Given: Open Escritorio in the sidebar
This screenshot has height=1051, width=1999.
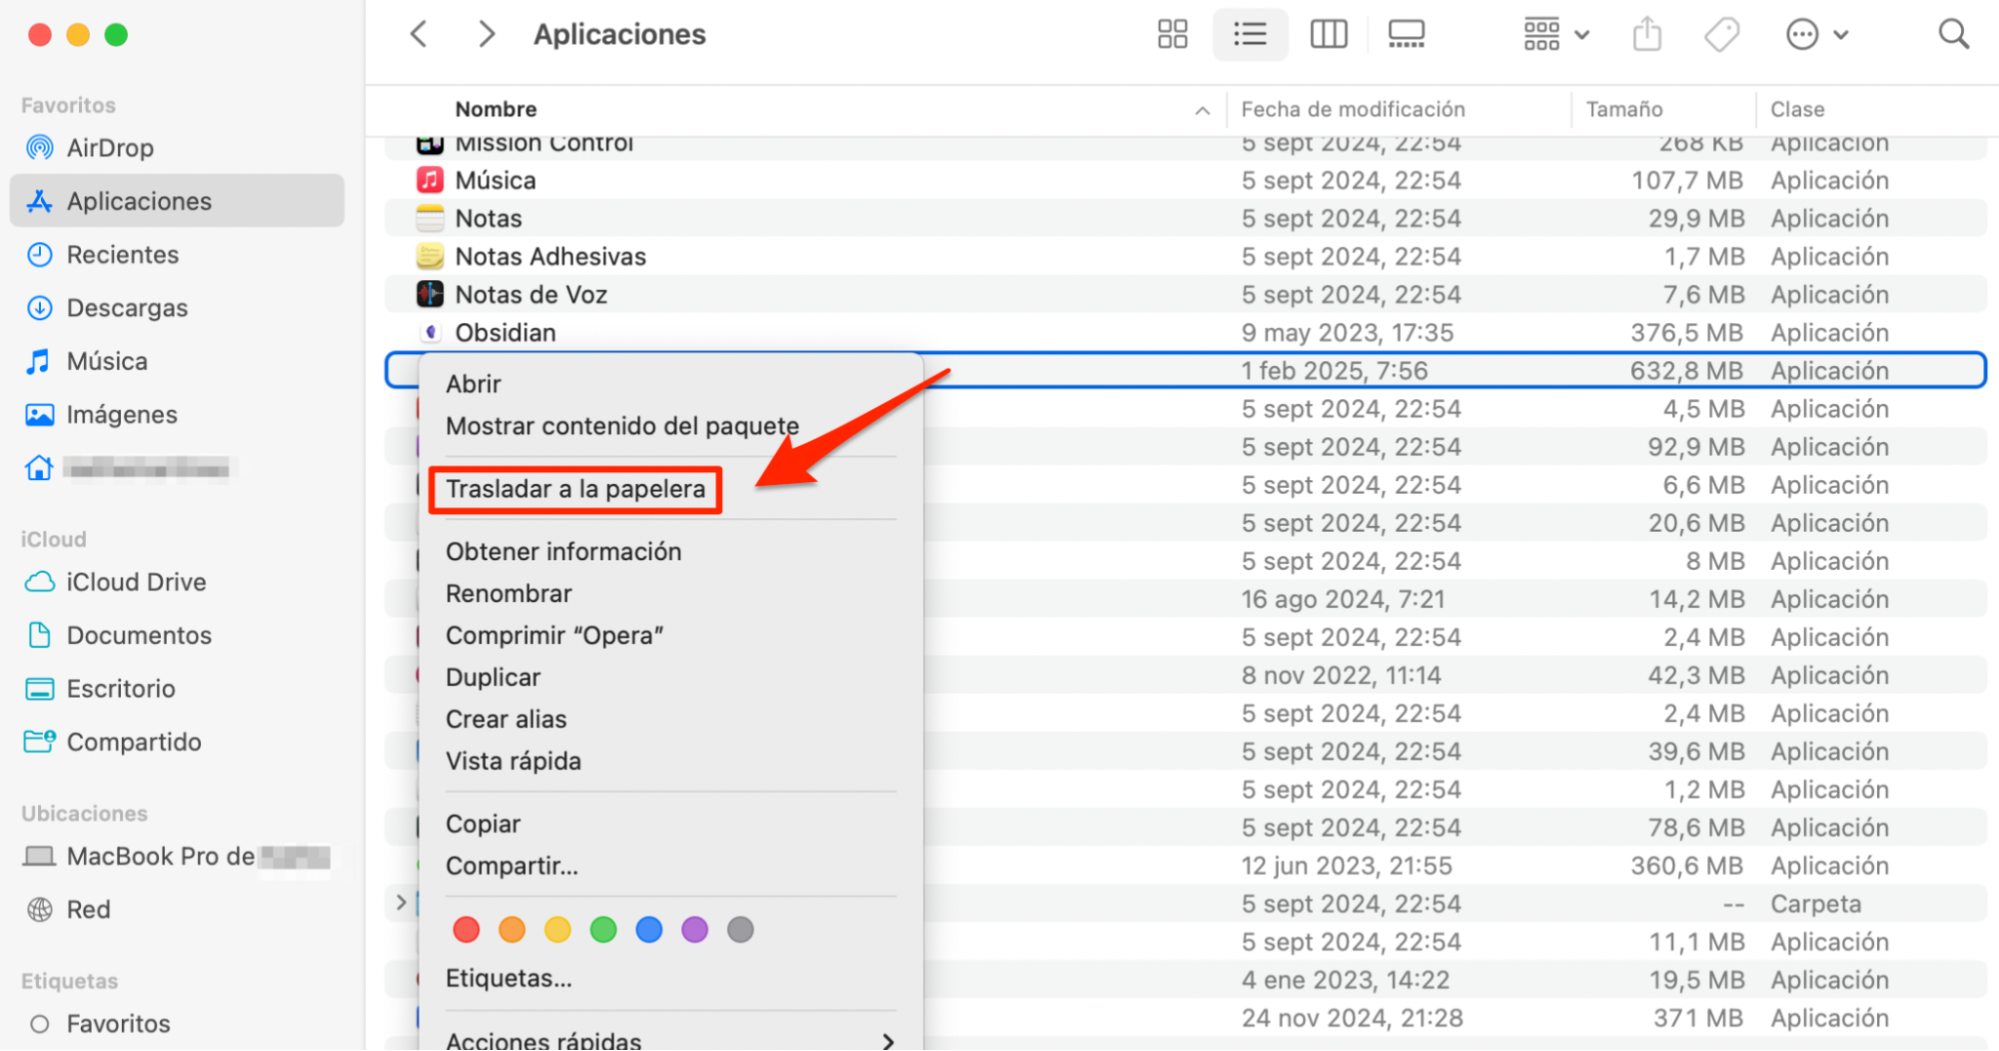Looking at the screenshot, I should 120,689.
